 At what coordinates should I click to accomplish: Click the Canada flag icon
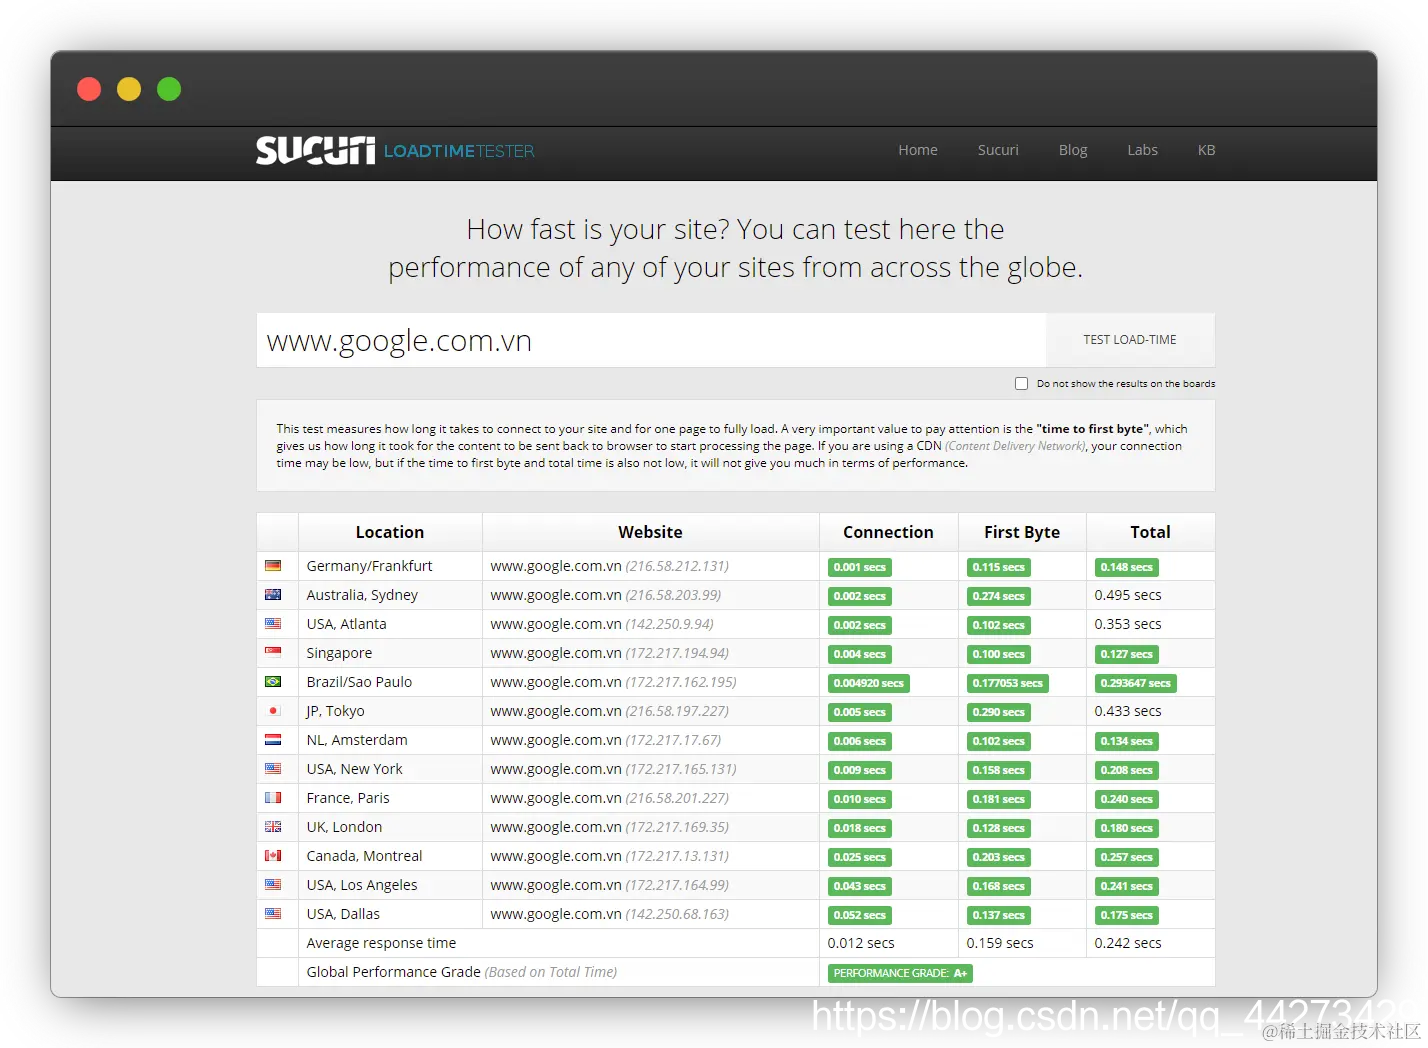coord(273,856)
